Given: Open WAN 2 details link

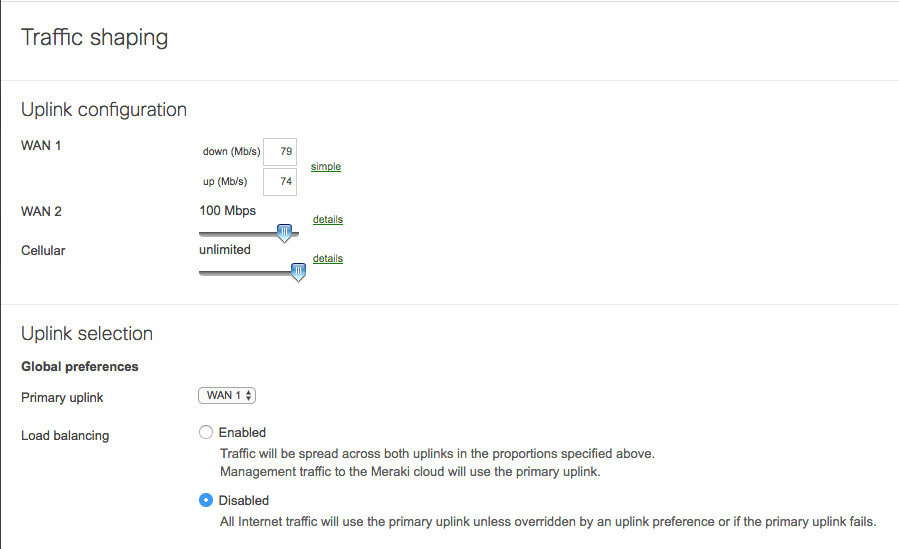Looking at the screenshot, I should tap(328, 220).
